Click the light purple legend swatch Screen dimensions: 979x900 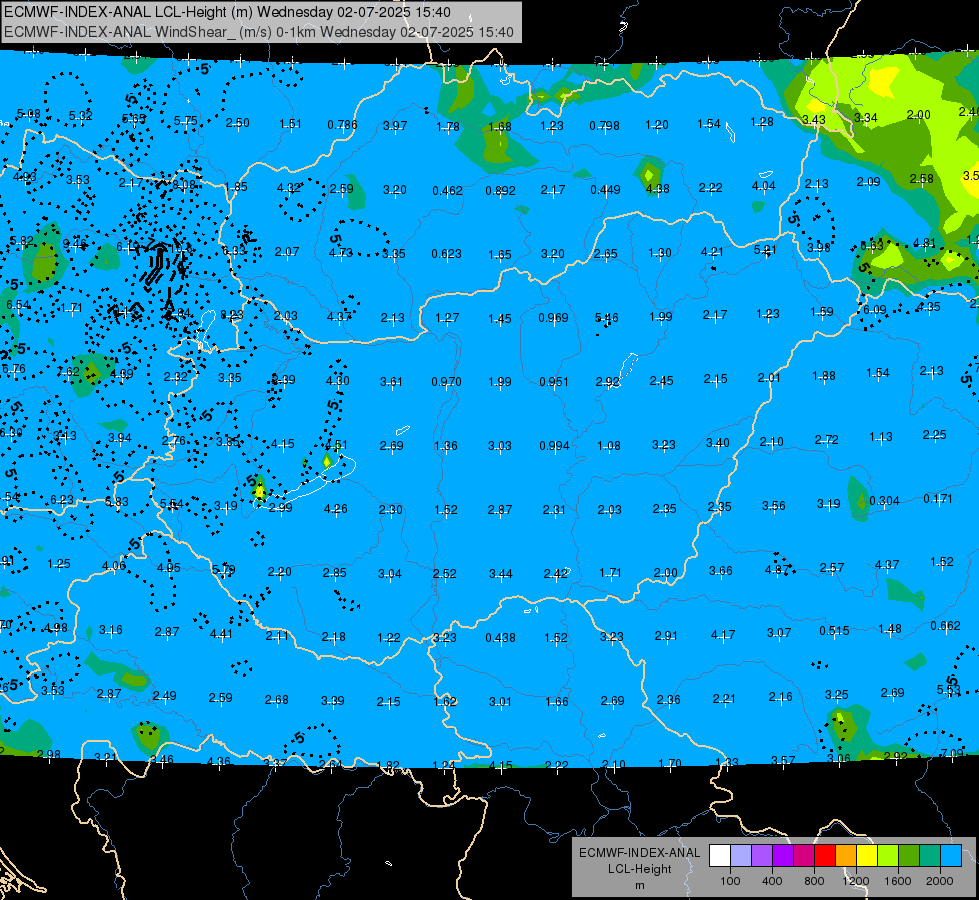pos(762,855)
